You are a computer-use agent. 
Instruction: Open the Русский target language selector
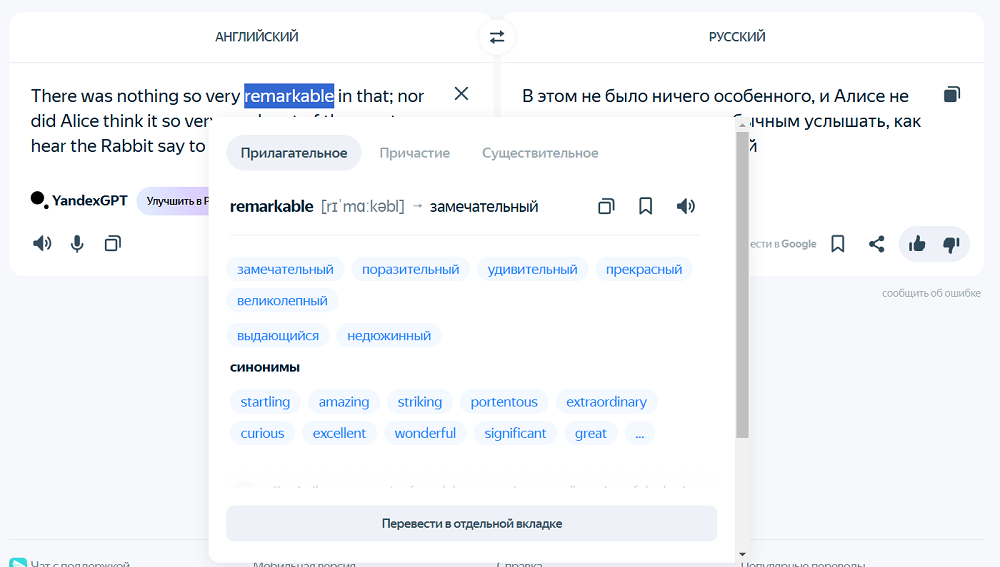tap(737, 37)
